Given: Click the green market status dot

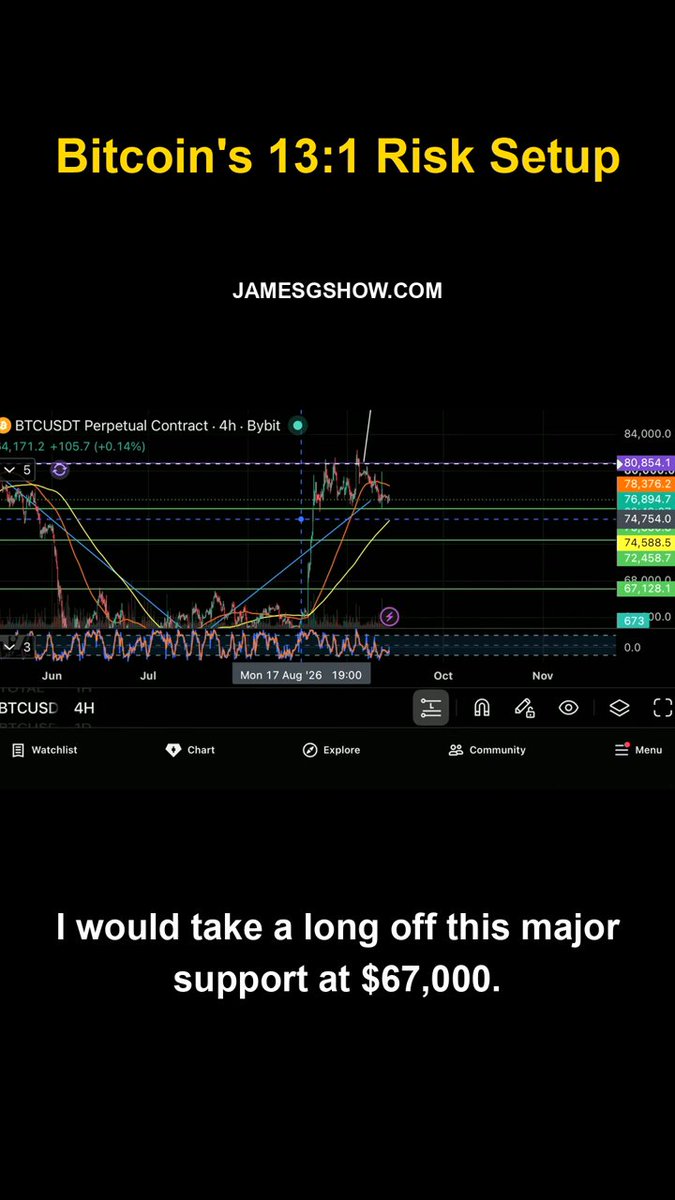Looking at the screenshot, I should [298, 426].
